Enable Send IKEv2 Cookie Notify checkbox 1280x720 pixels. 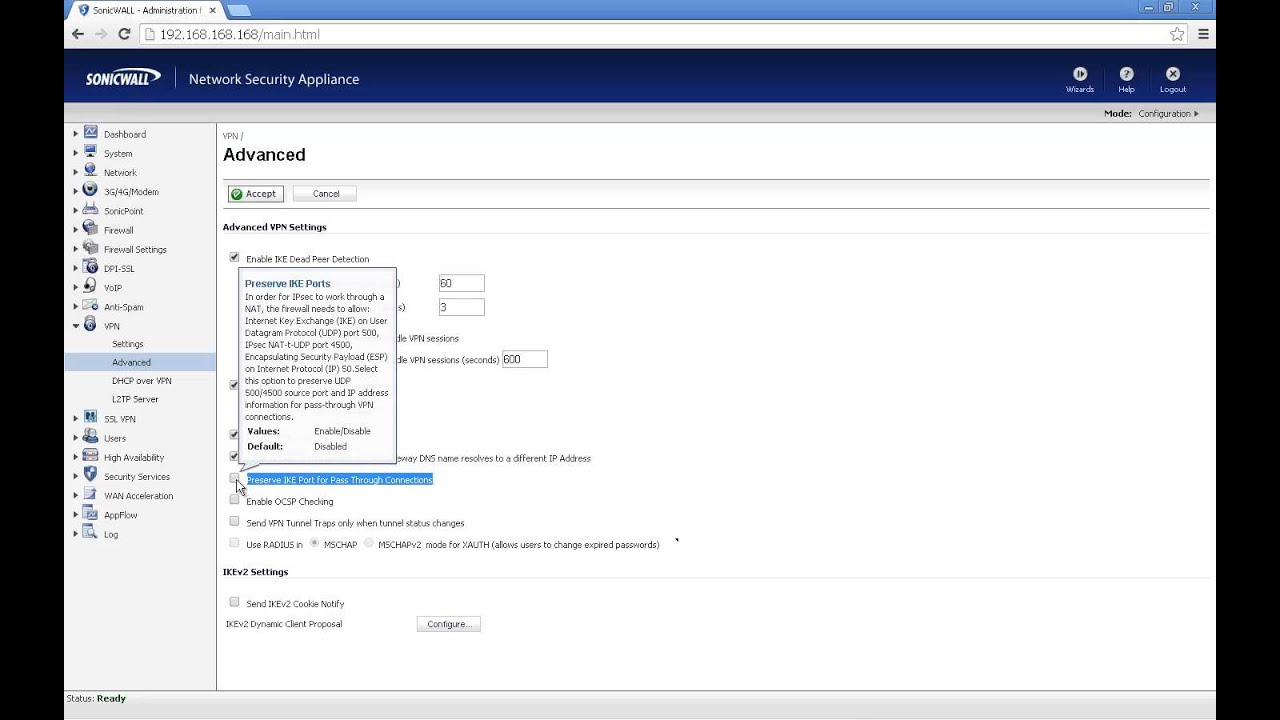click(x=234, y=603)
